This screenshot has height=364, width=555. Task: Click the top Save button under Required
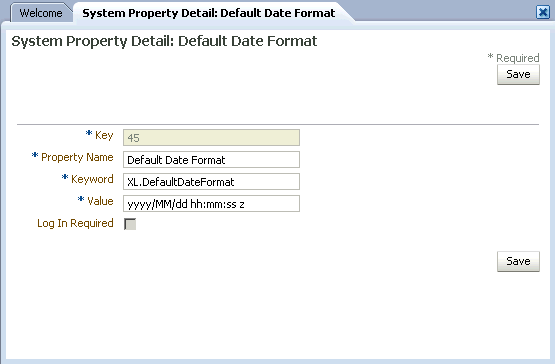coord(518,74)
